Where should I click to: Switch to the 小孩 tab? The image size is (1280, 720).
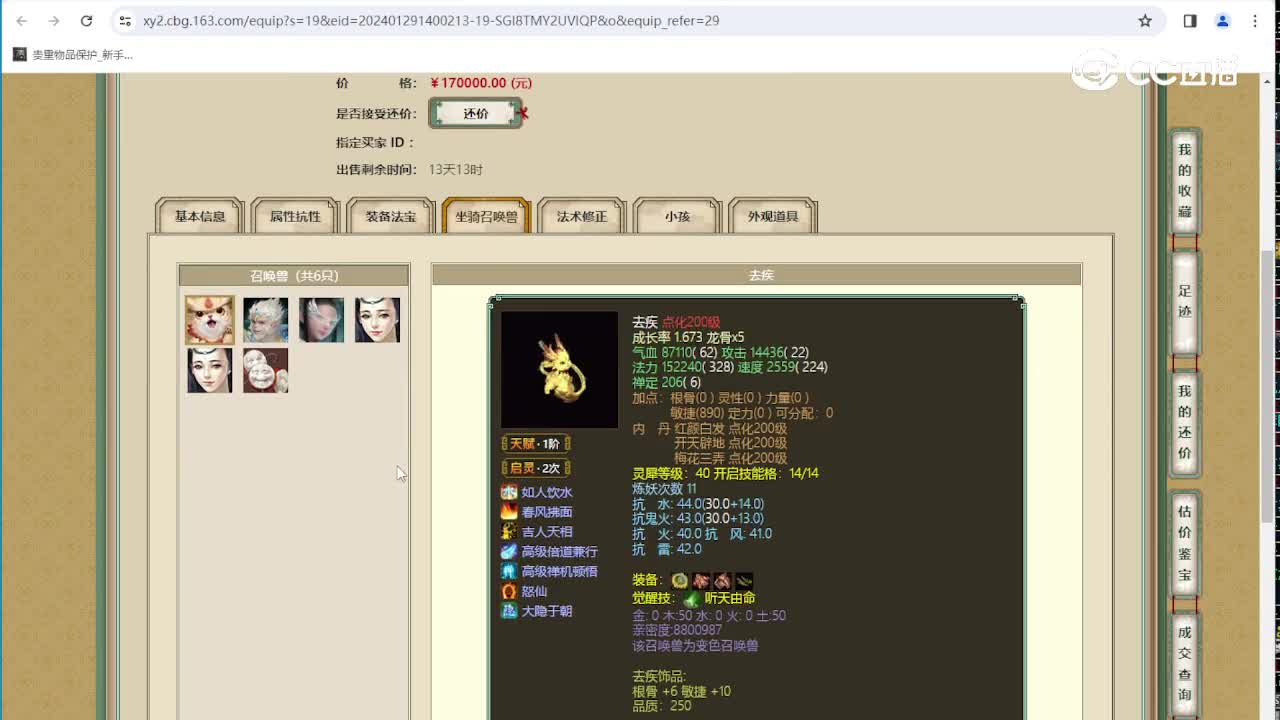677,216
